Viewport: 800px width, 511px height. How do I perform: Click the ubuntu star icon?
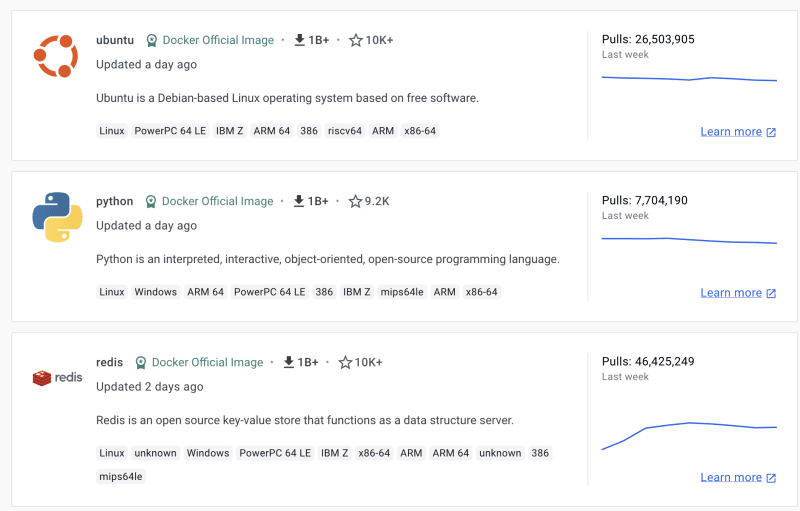[x=356, y=40]
